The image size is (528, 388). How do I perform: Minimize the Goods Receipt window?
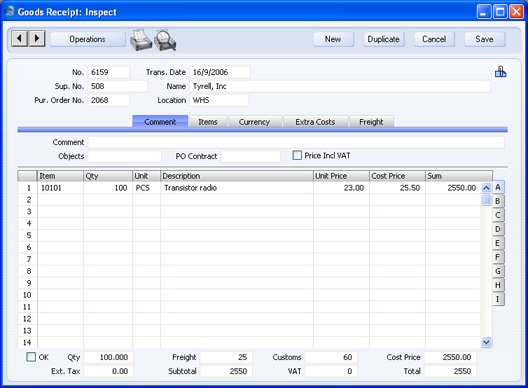(x=484, y=12)
